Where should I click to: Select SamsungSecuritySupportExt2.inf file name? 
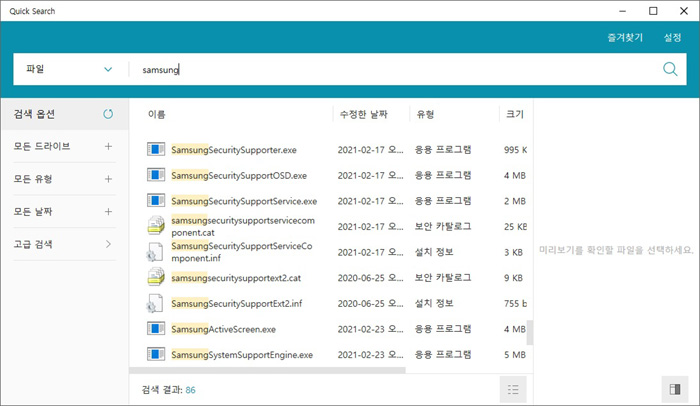click(237, 304)
